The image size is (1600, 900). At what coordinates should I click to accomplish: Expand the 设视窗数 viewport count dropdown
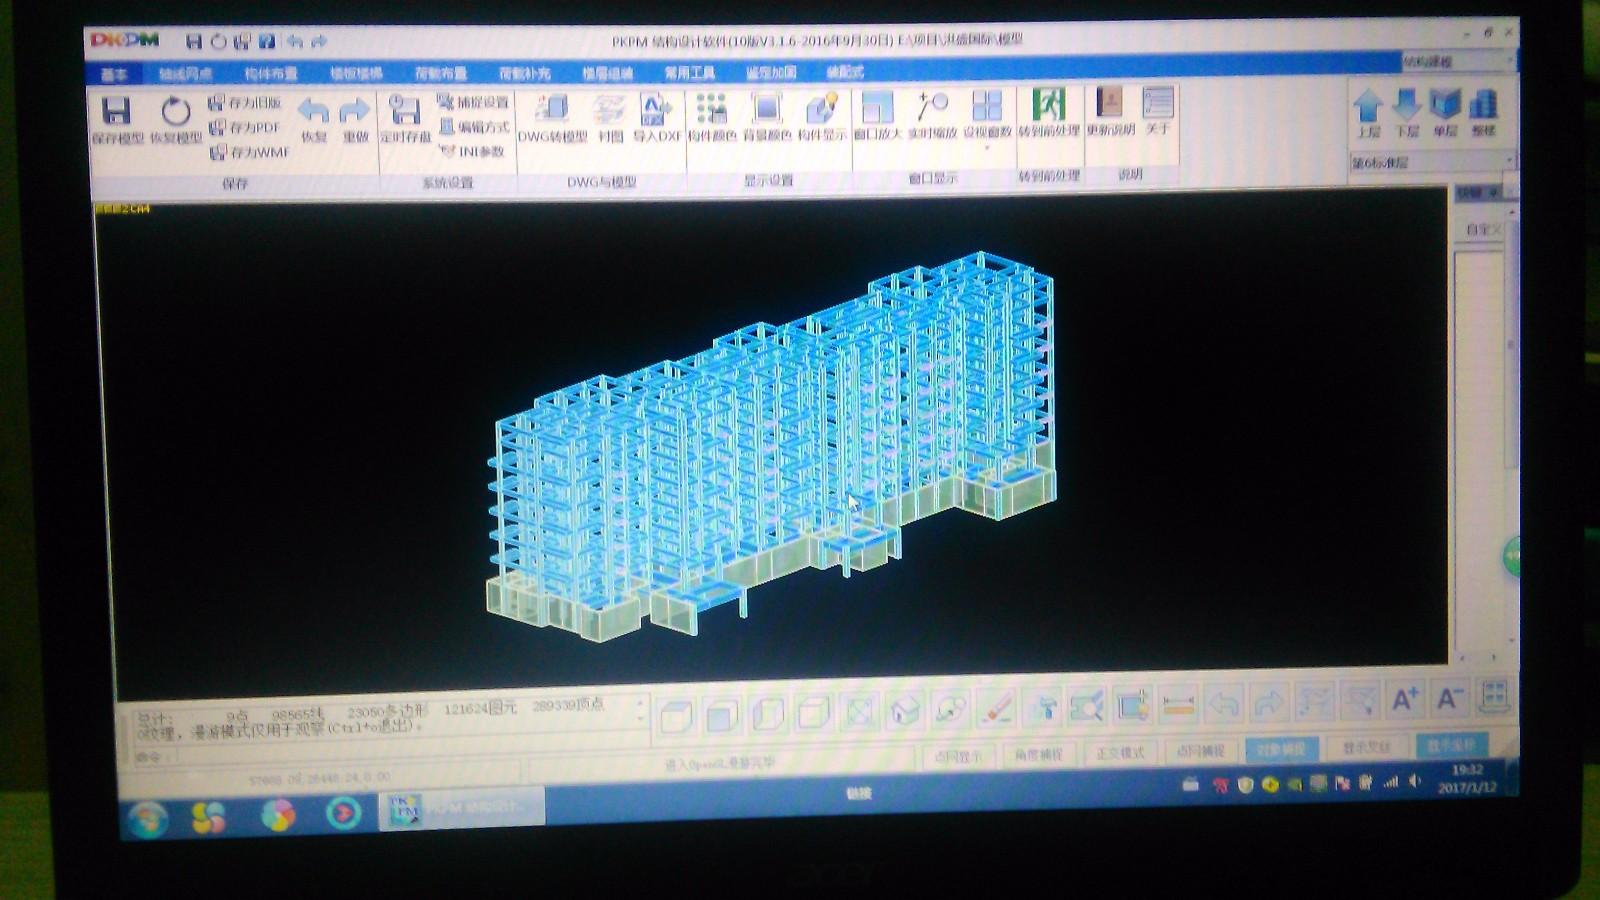(x=987, y=148)
